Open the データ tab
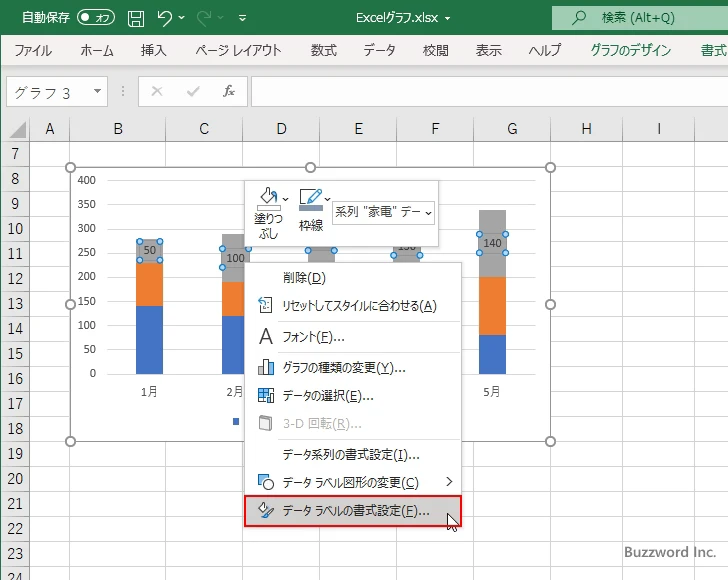 point(379,50)
